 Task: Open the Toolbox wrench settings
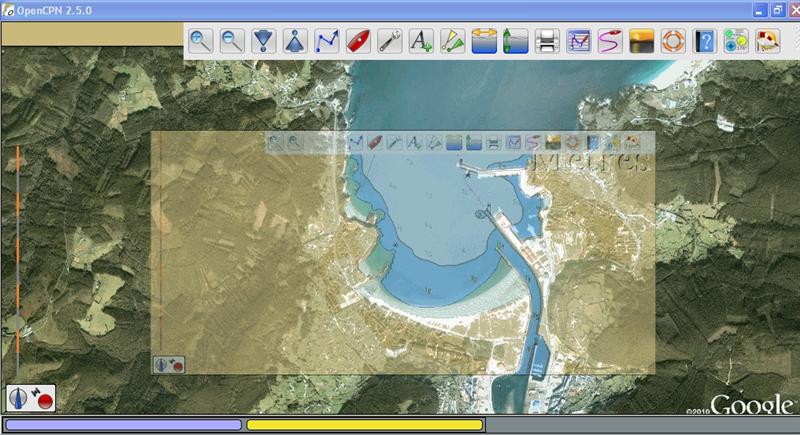(390, 41)
